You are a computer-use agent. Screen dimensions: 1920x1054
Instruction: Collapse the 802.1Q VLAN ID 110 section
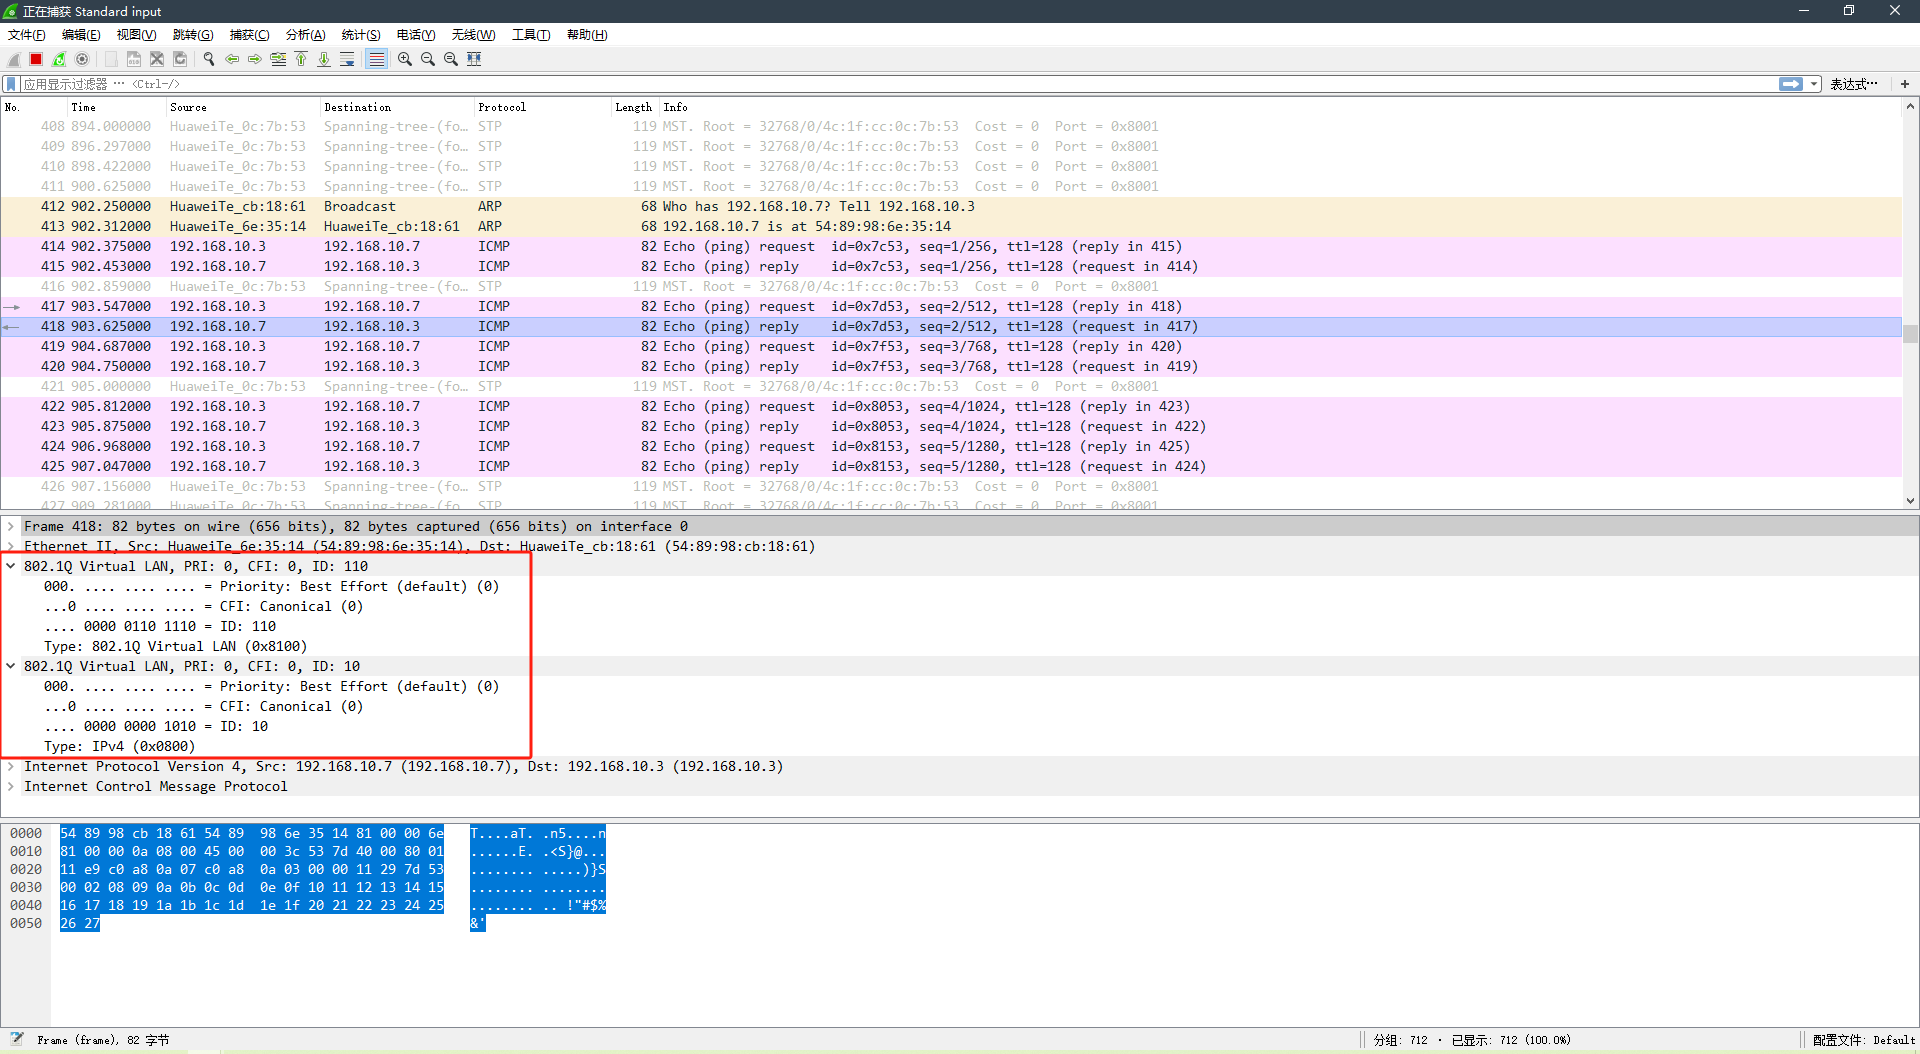pyautogui.click(x=11, y=566)
